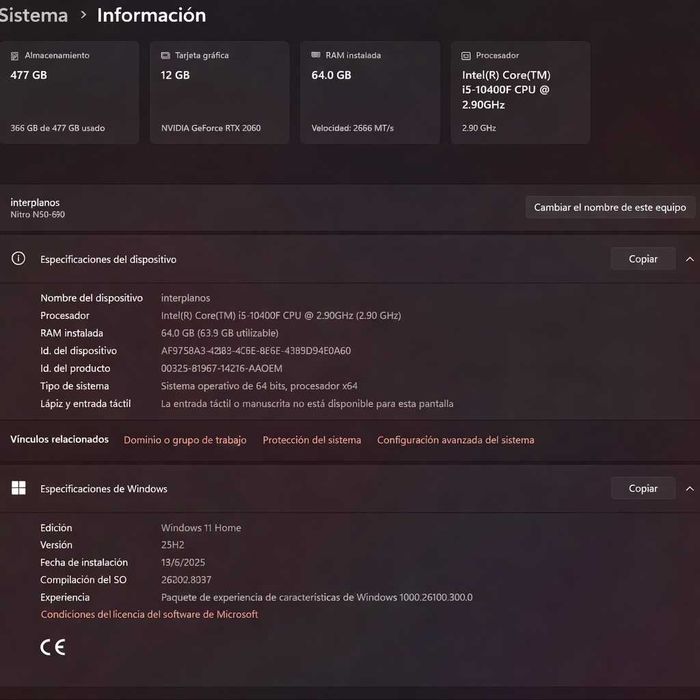Open the Tarjeta gráfica 12 GB card
This screenshot has height=700, width=700.
click(x=220, y=92)
